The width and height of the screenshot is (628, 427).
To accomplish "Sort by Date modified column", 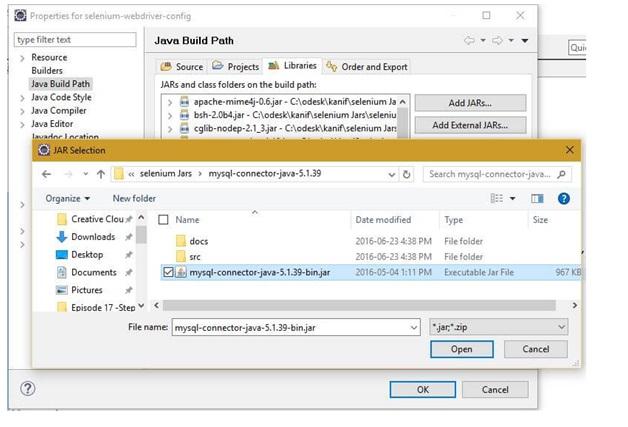I will (383, 220).
